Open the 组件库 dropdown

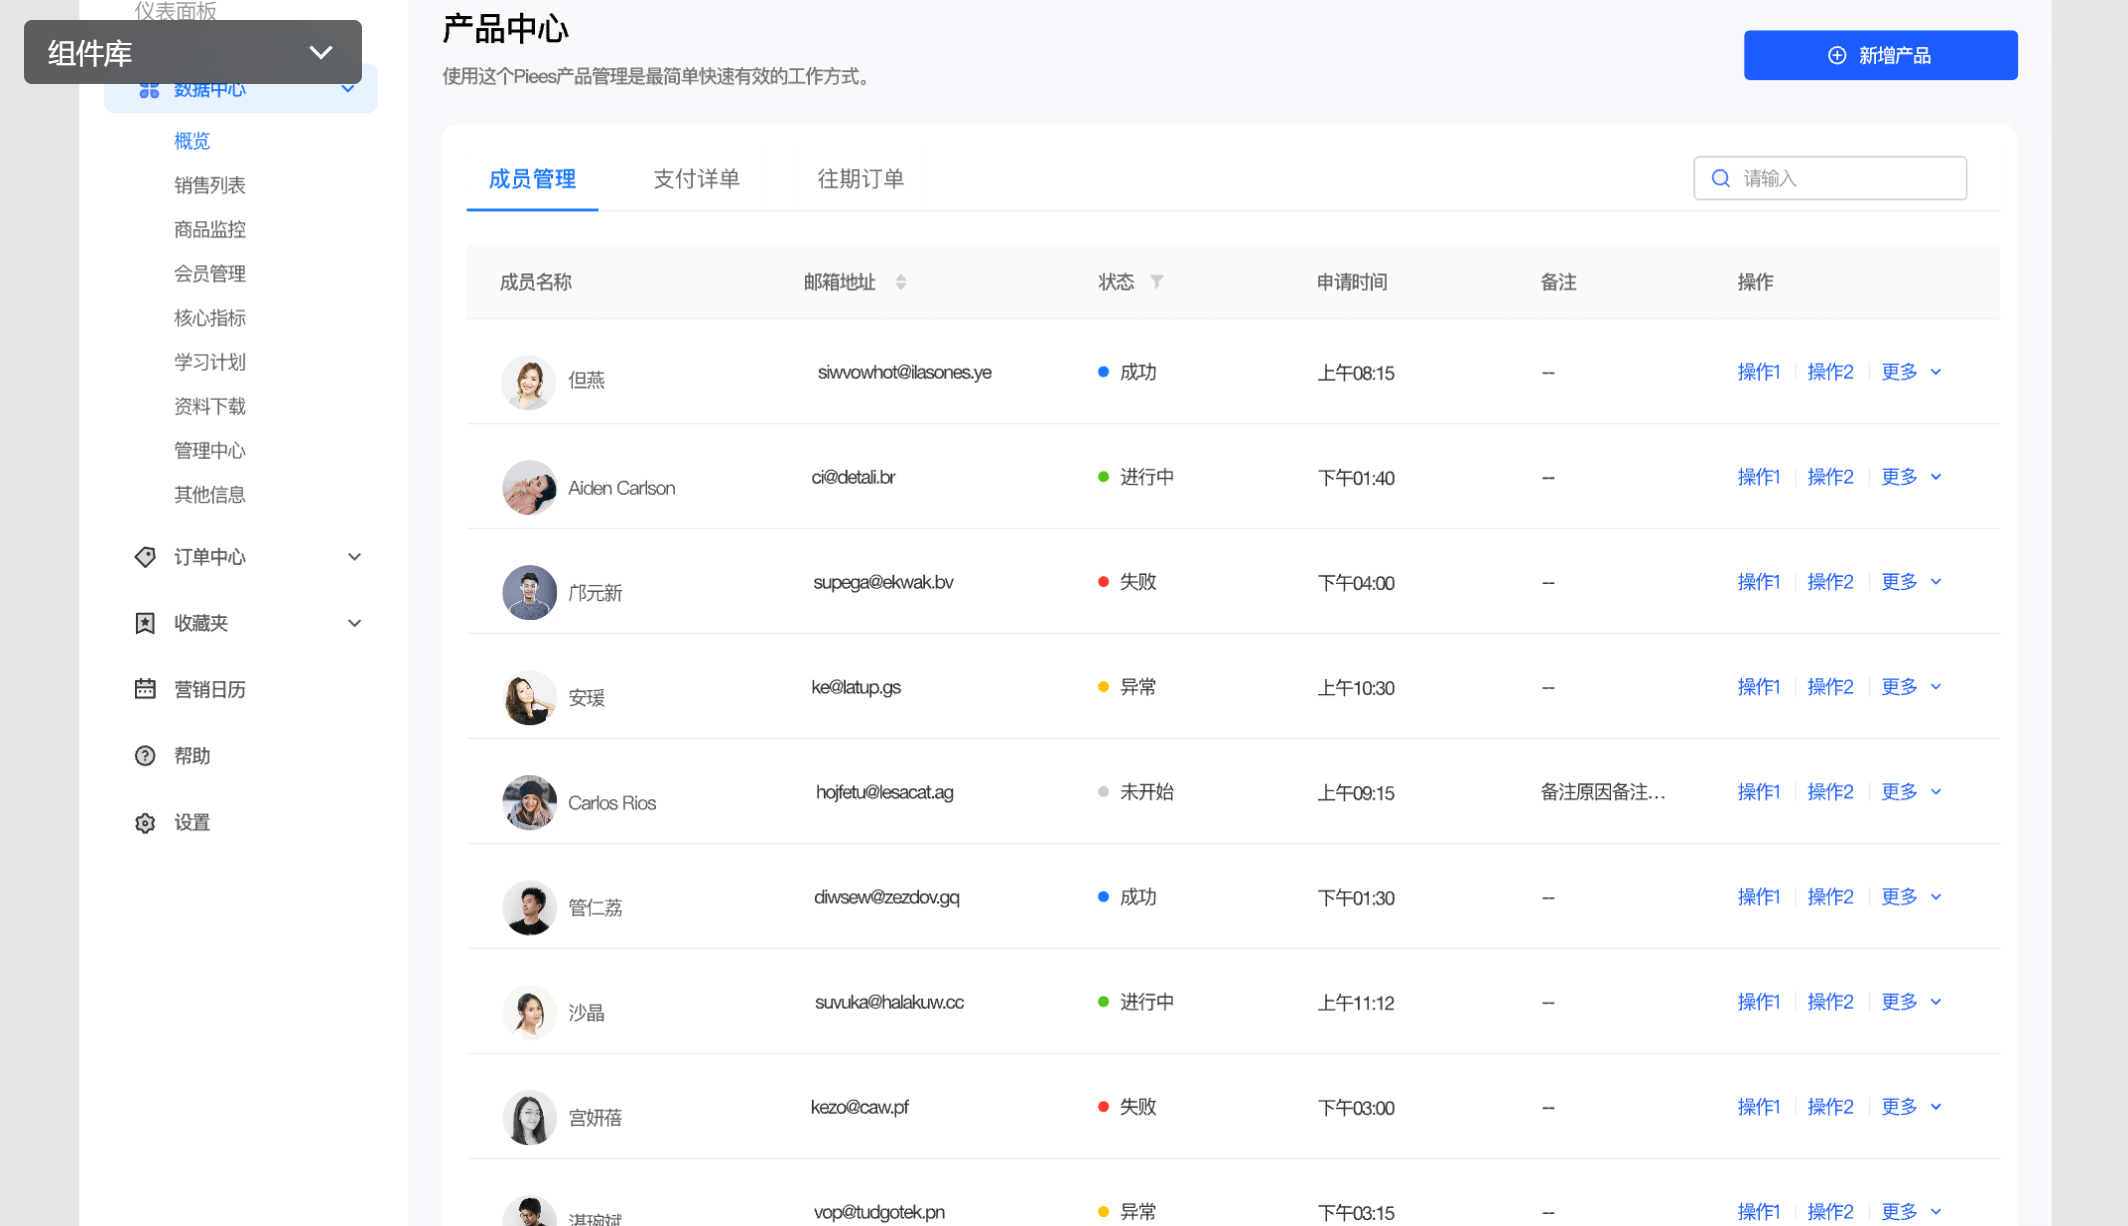click(192, 52)
